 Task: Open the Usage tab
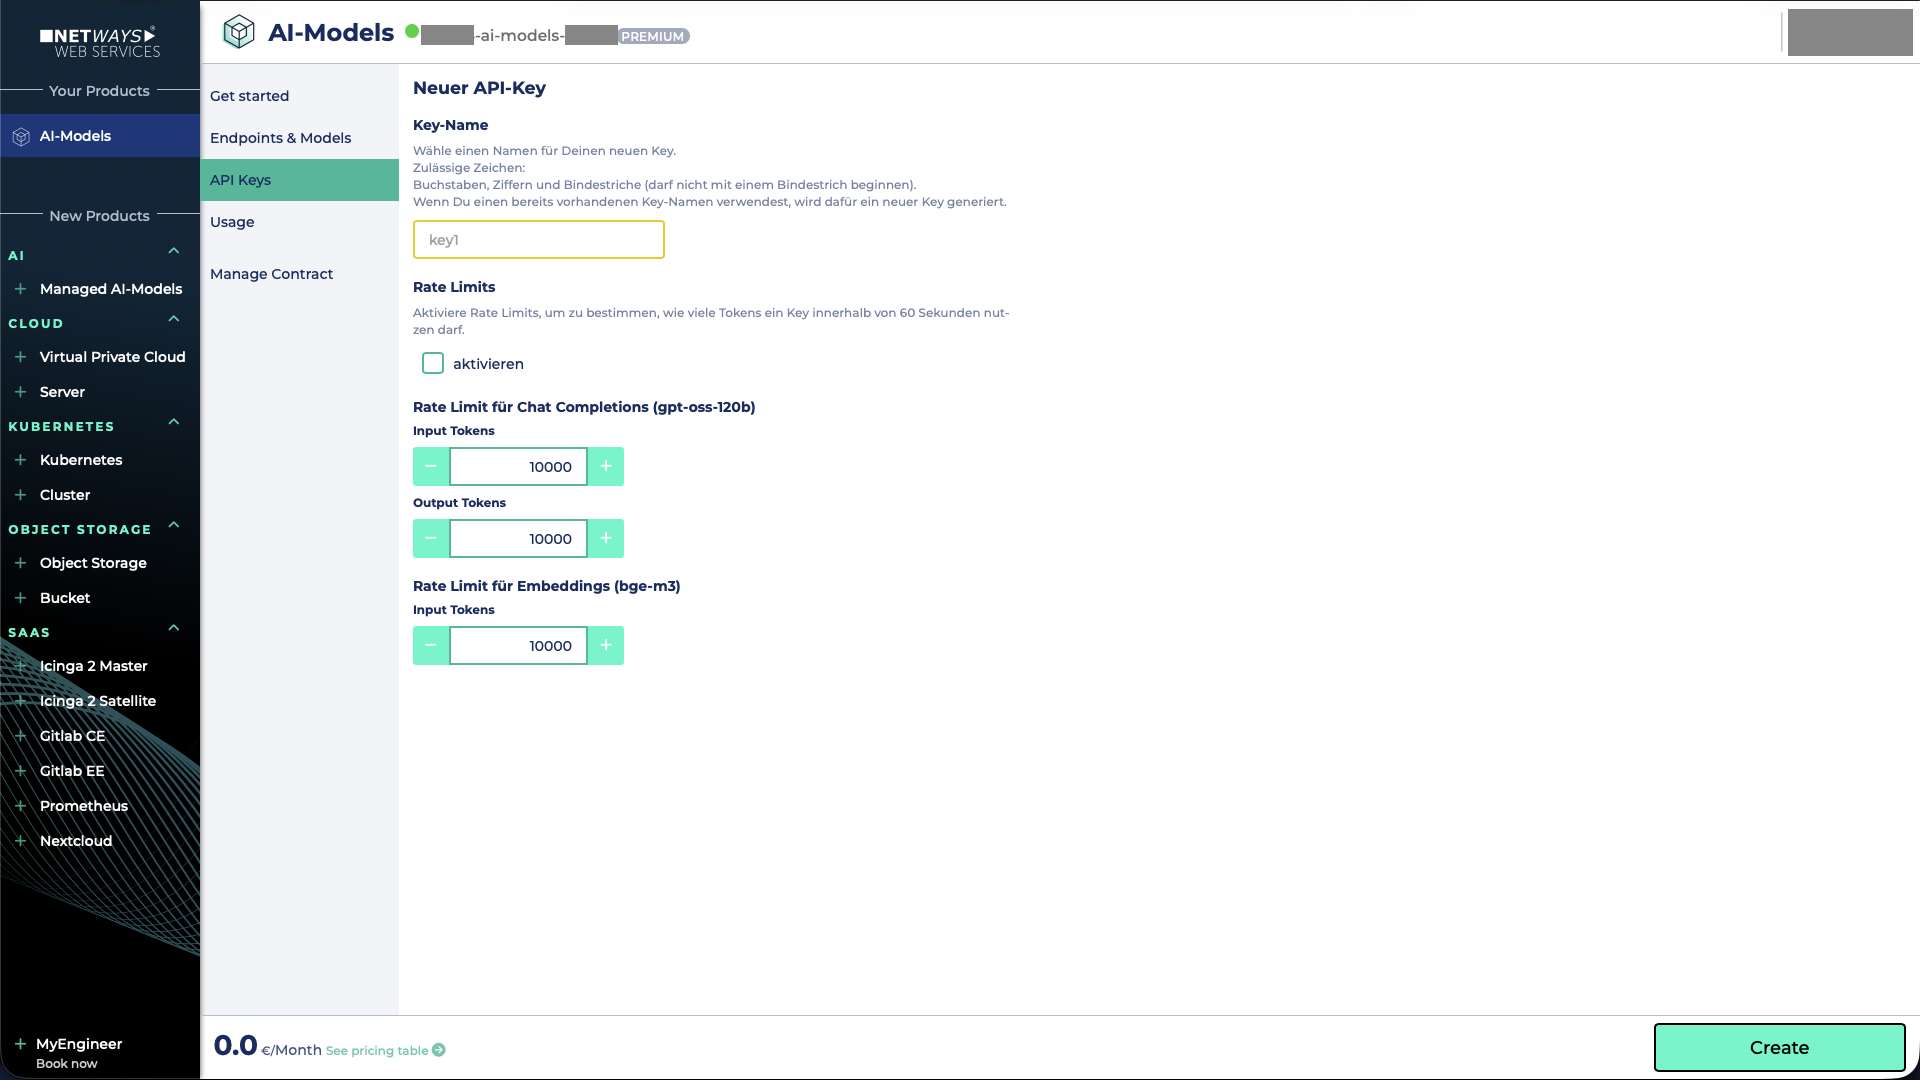coord(300,222)
